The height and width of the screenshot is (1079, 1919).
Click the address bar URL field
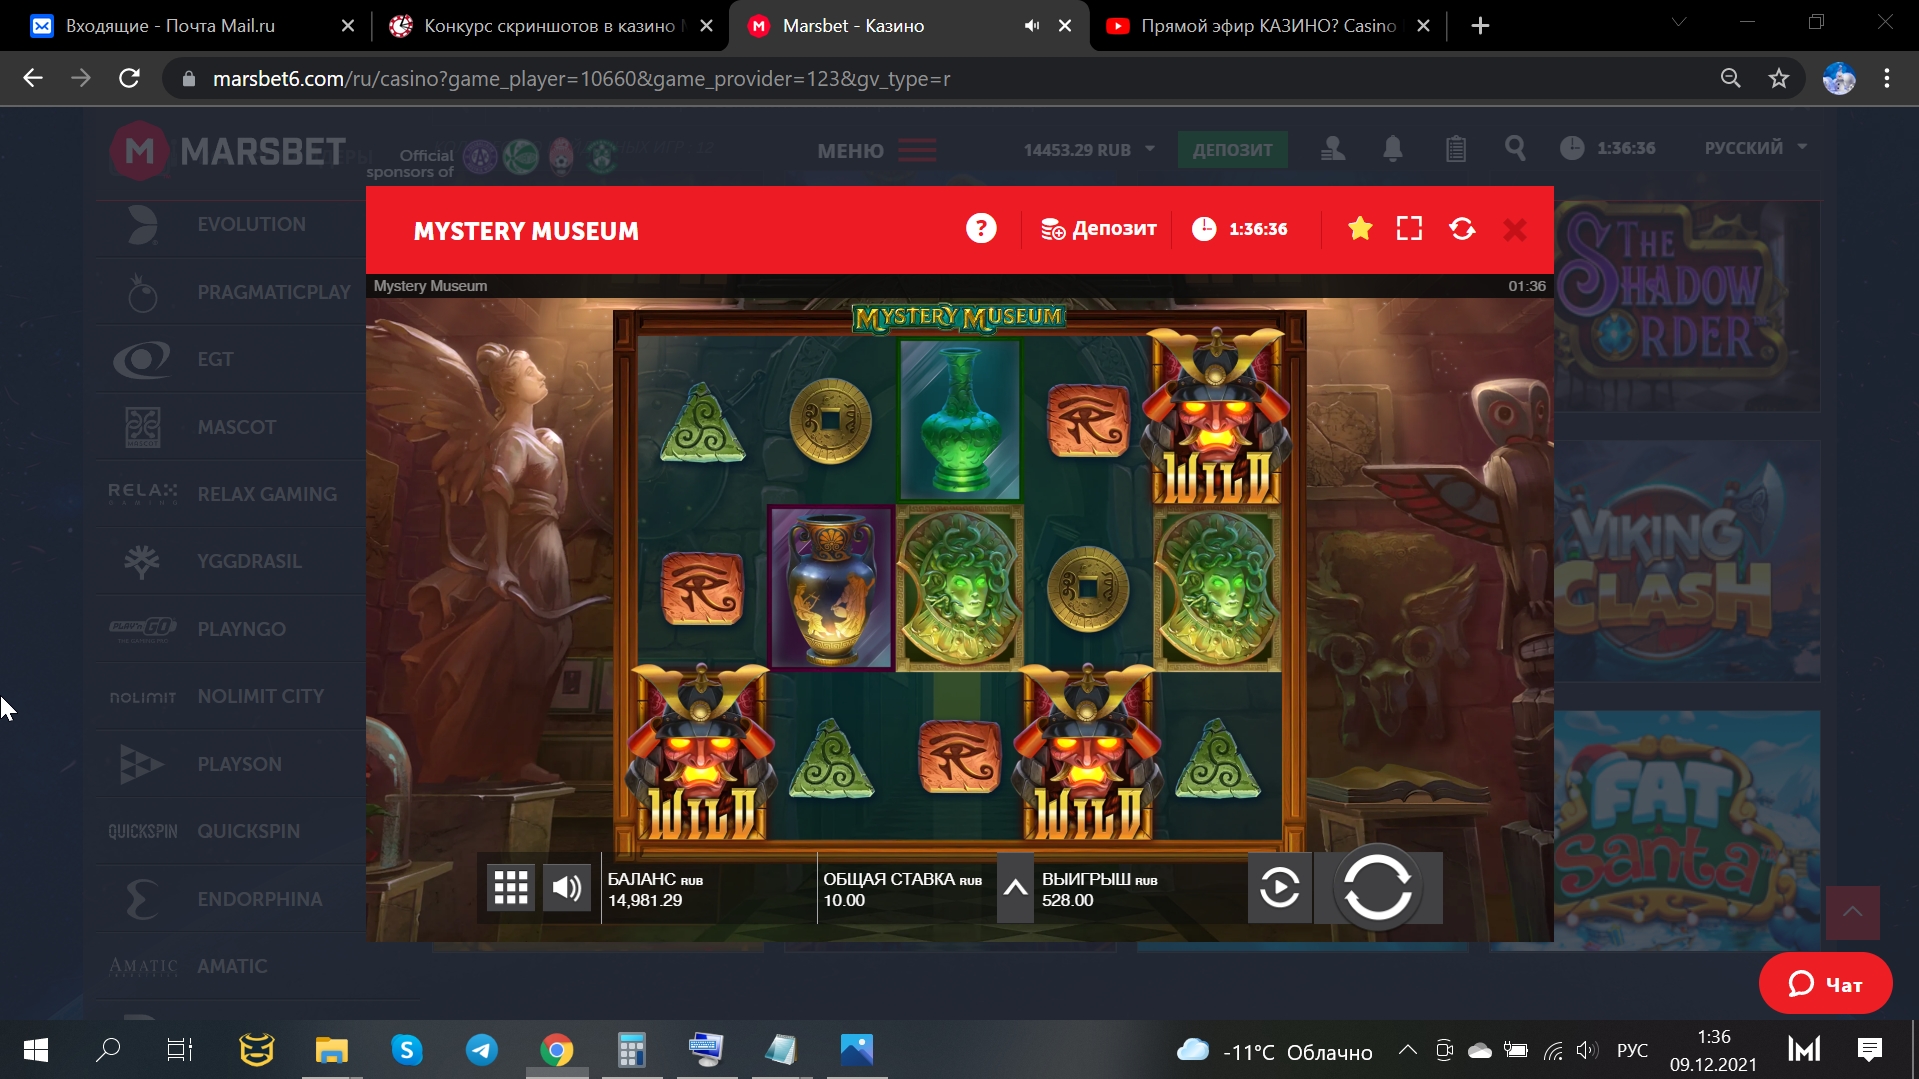[x=940, y=78]
